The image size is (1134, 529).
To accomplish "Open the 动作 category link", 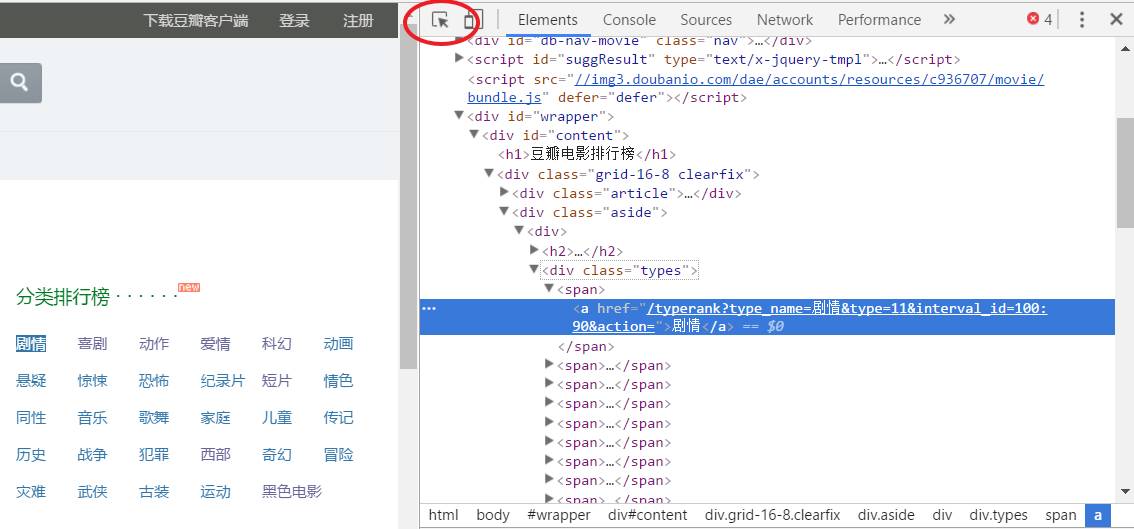I will (x=154, y=344).
